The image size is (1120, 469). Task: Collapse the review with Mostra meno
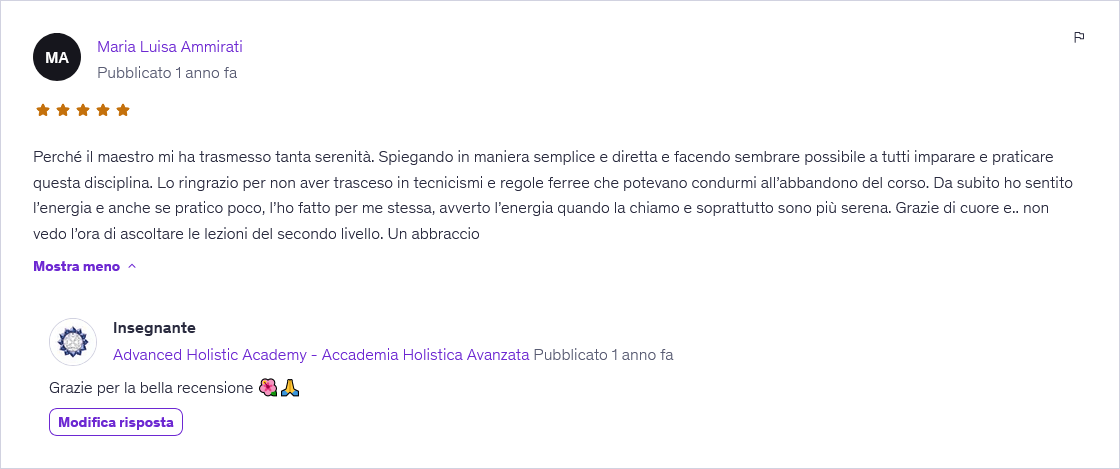(76, 266)
